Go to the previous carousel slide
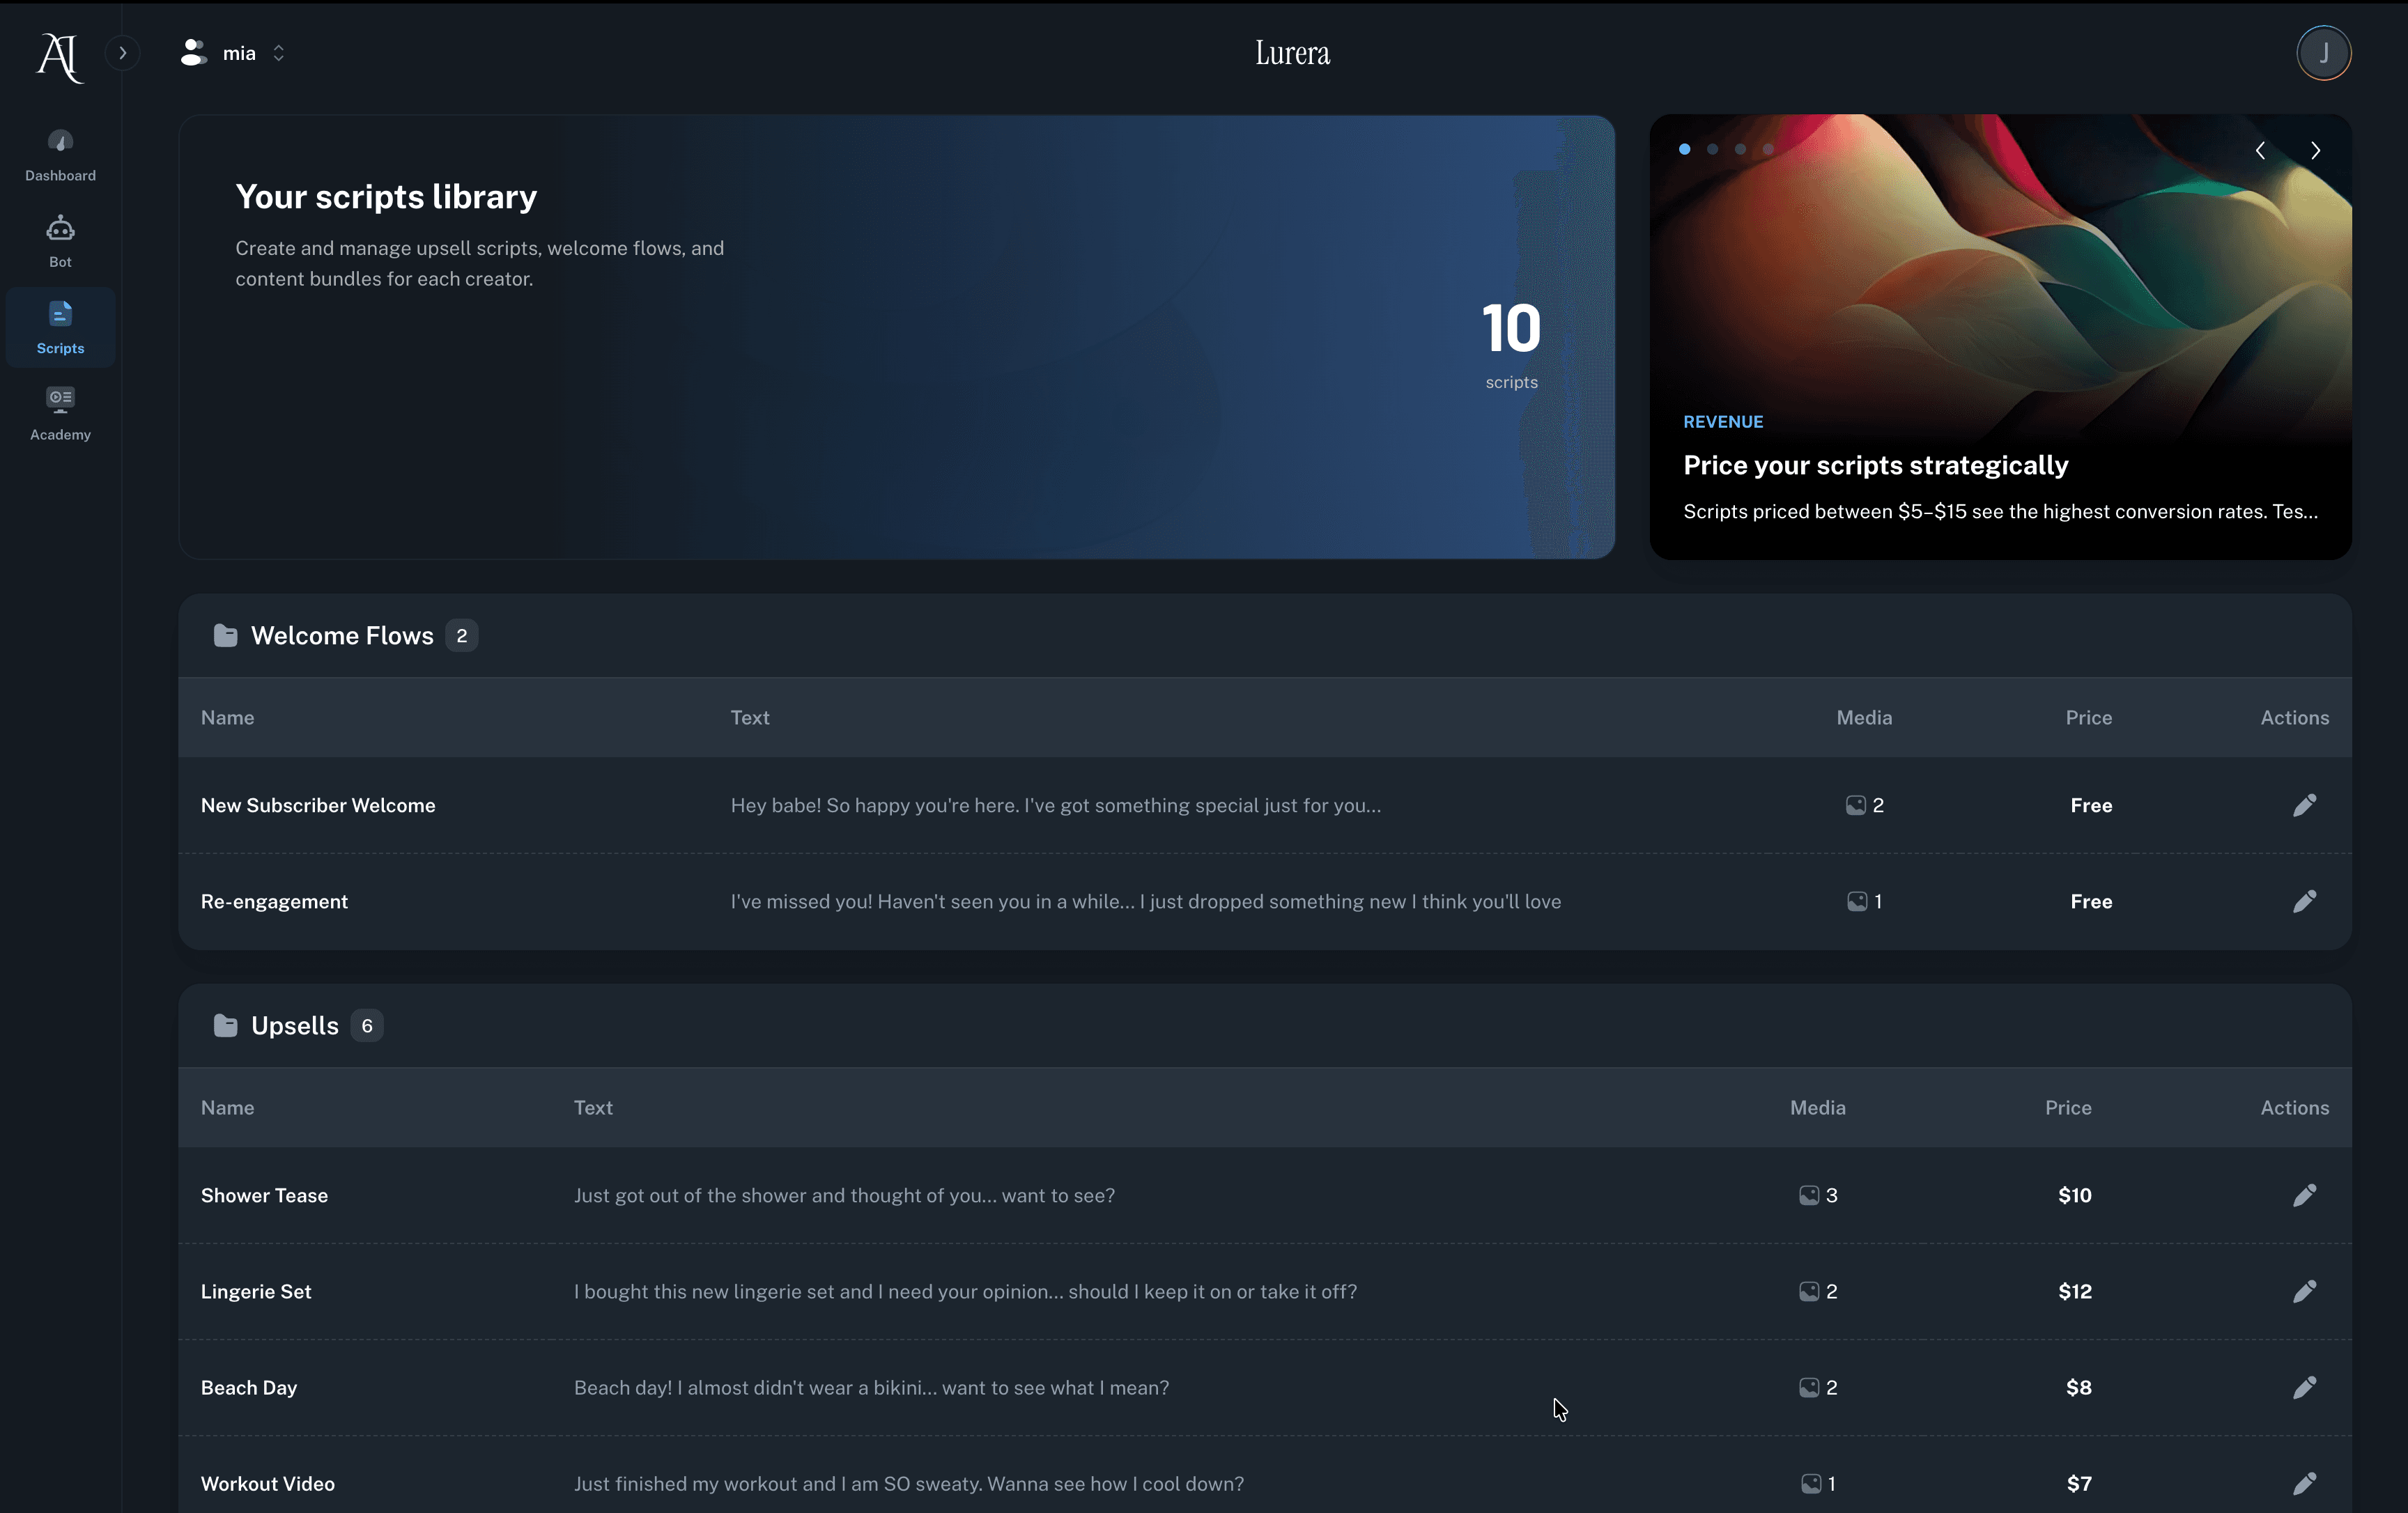 pos(2259,150)
